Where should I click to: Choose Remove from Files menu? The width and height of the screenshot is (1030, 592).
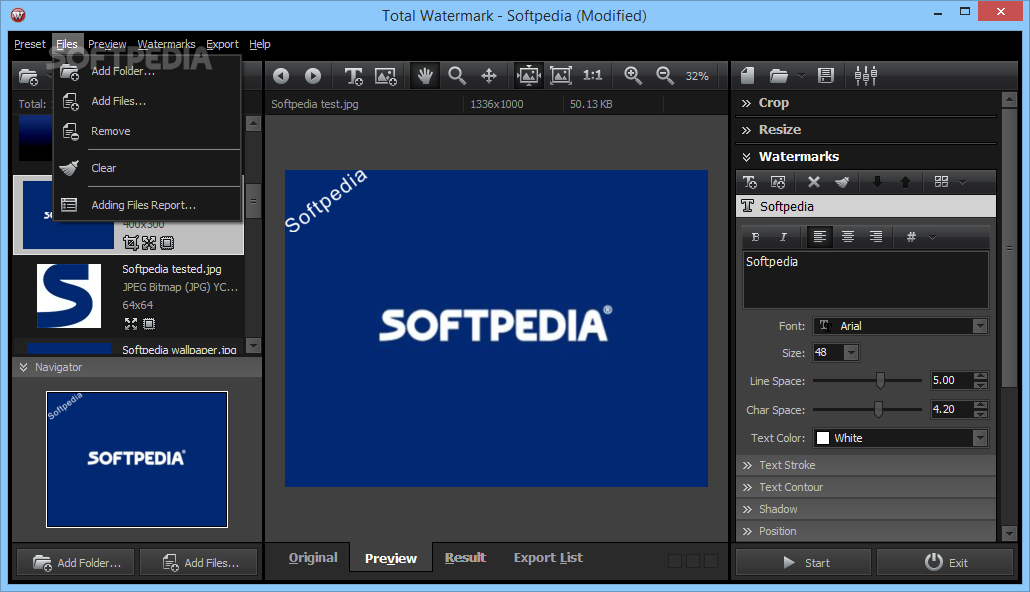click(x=147, y=131)
